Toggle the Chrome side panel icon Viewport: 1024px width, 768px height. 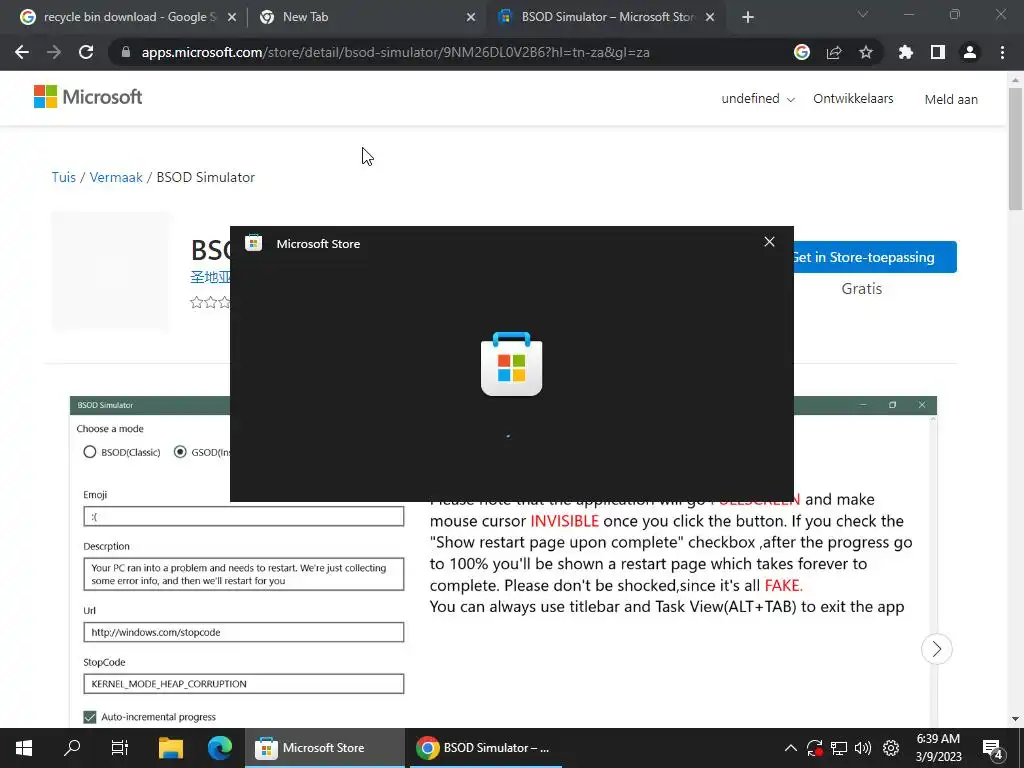pos(938,52)
